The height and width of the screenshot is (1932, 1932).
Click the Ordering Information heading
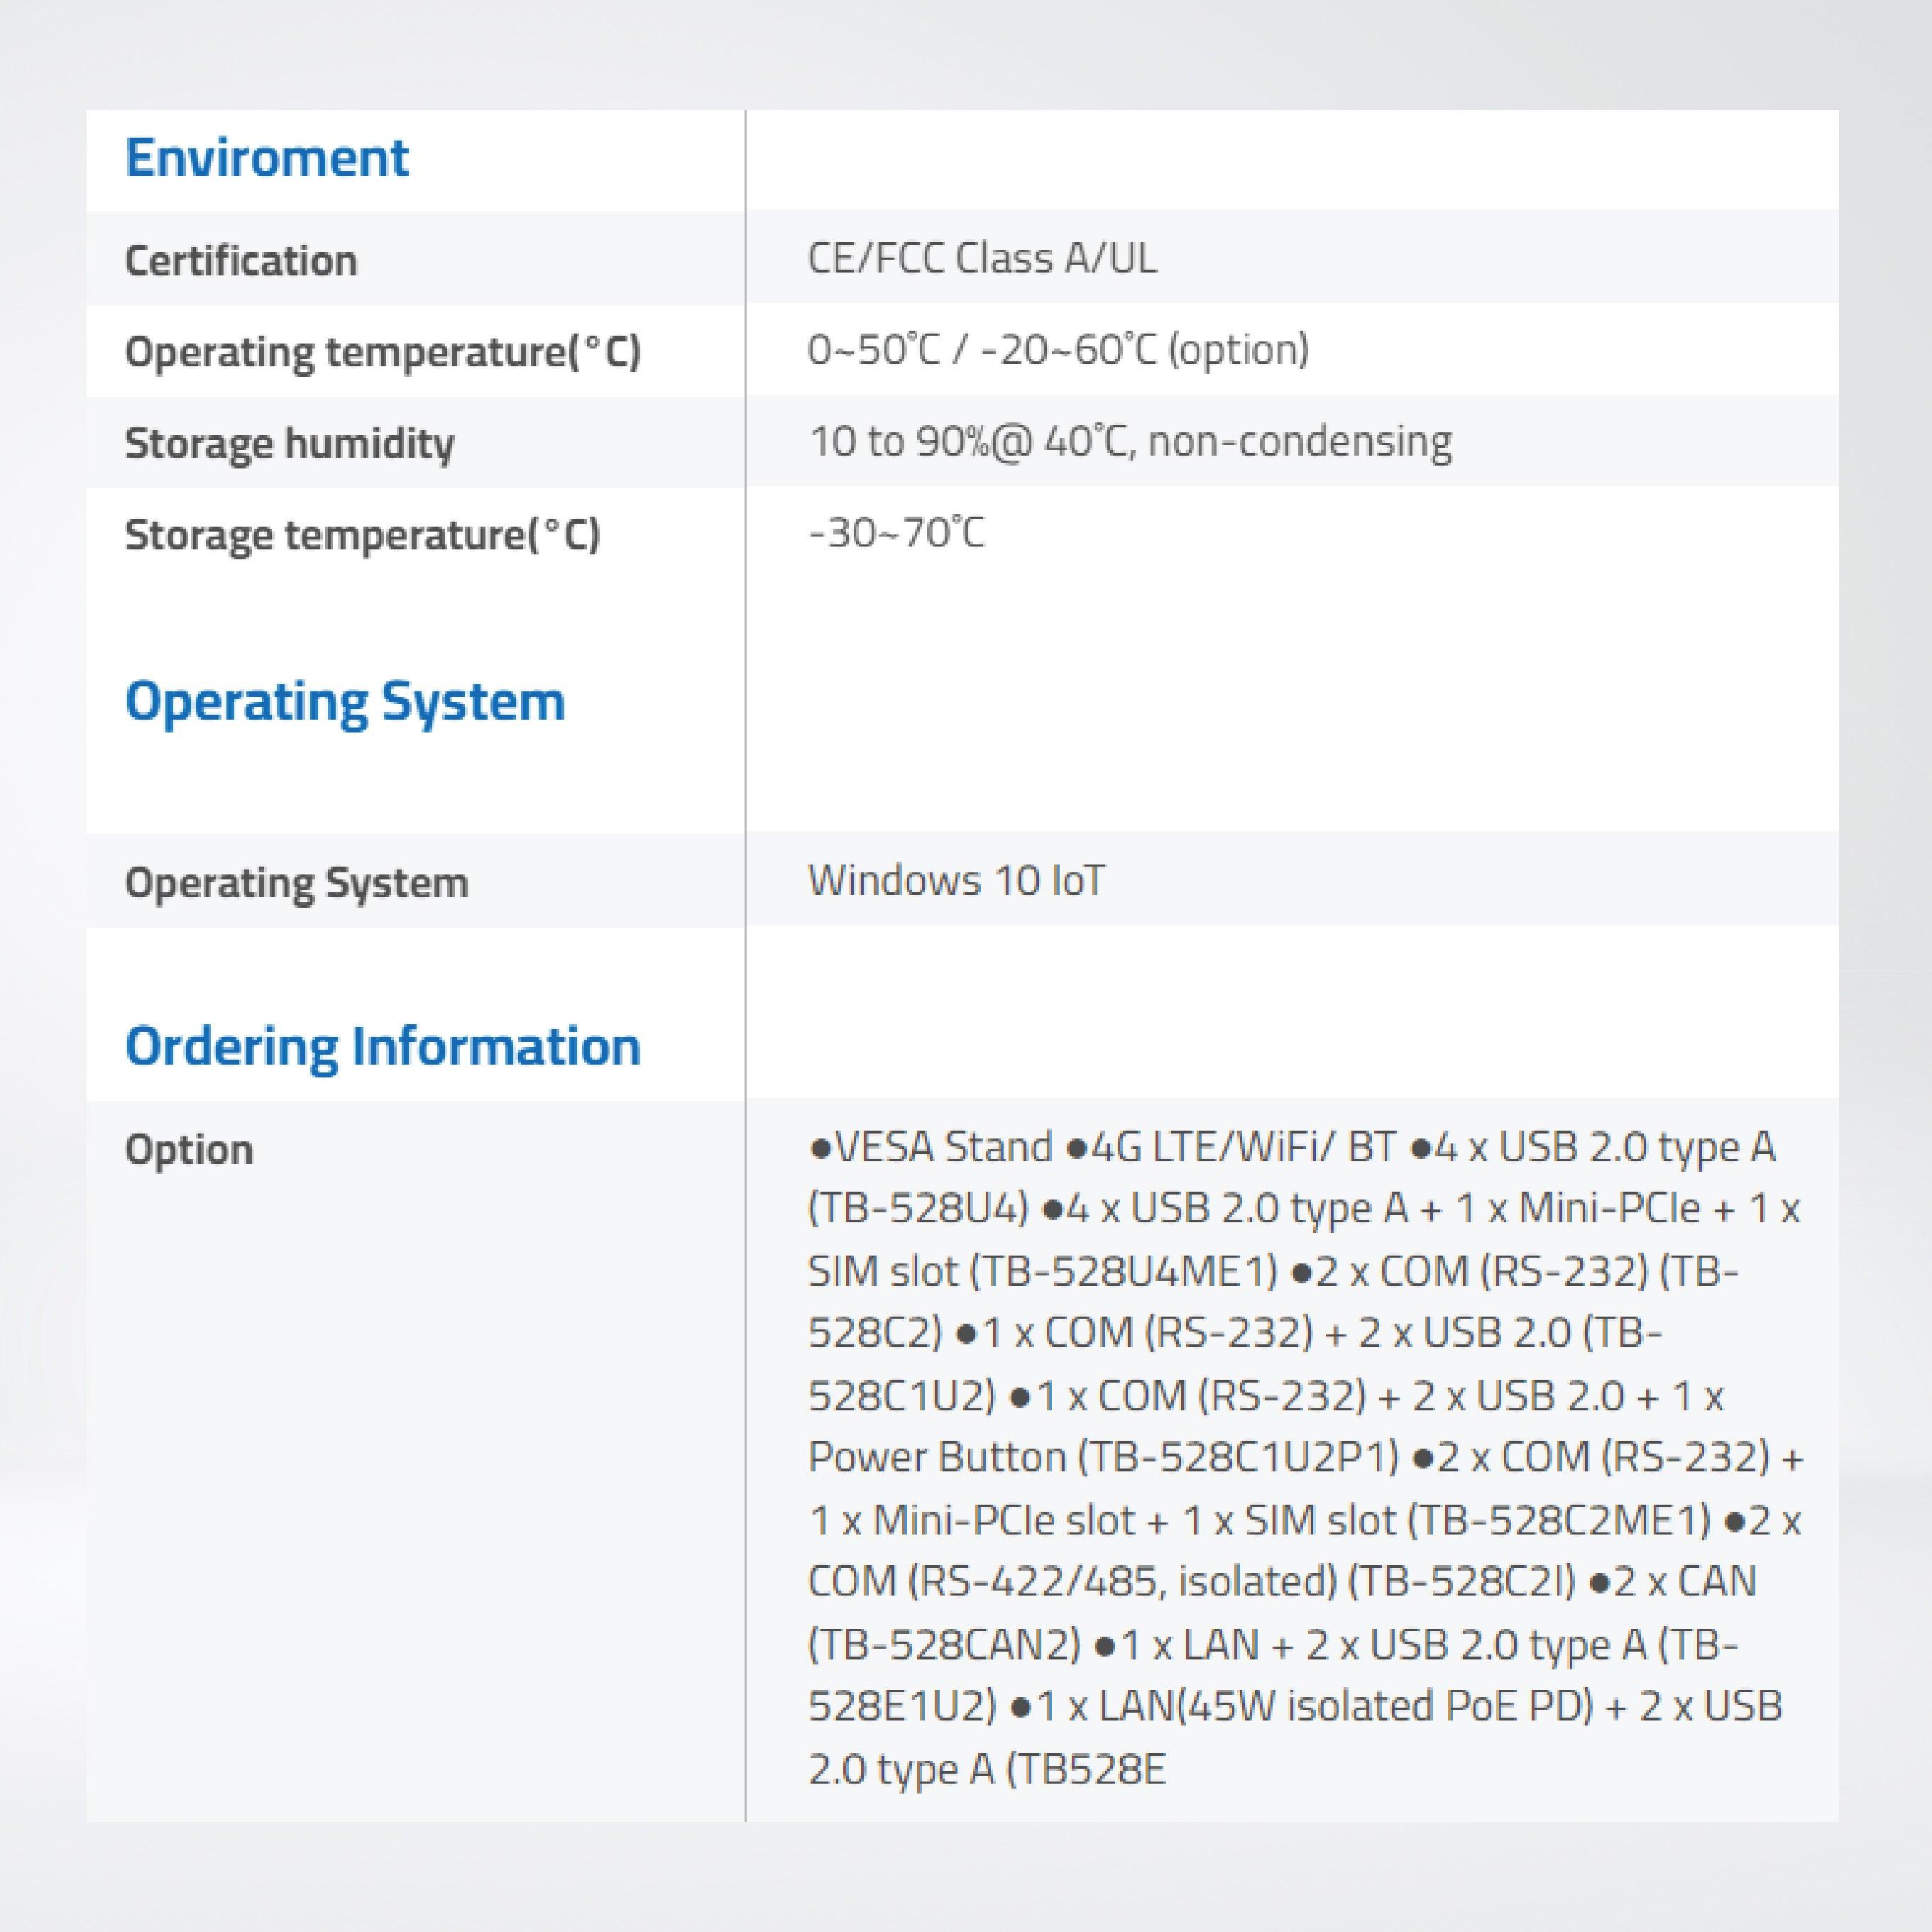[383, 1047]
